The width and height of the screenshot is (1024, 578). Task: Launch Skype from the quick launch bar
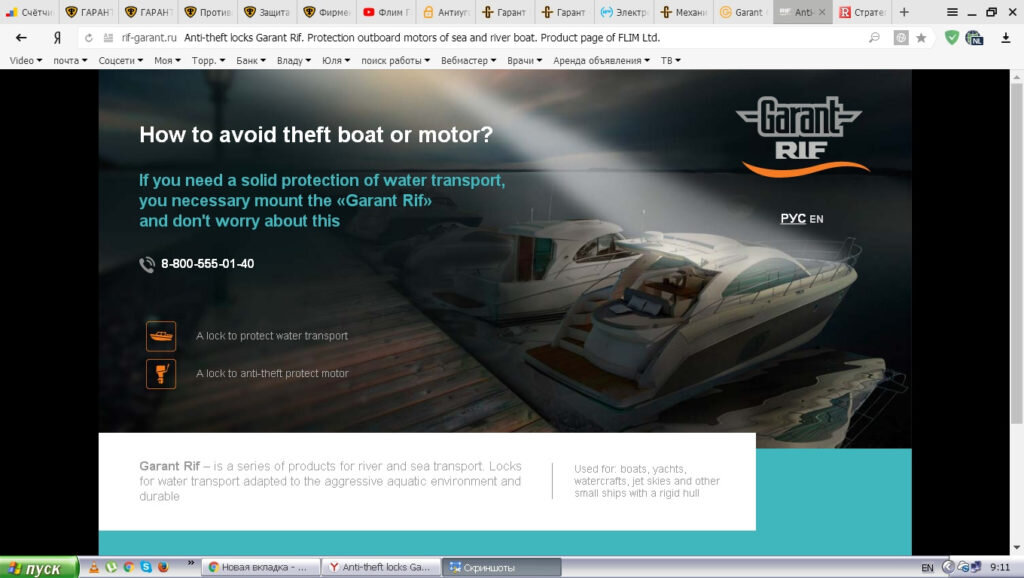click(x=146, y=567)
